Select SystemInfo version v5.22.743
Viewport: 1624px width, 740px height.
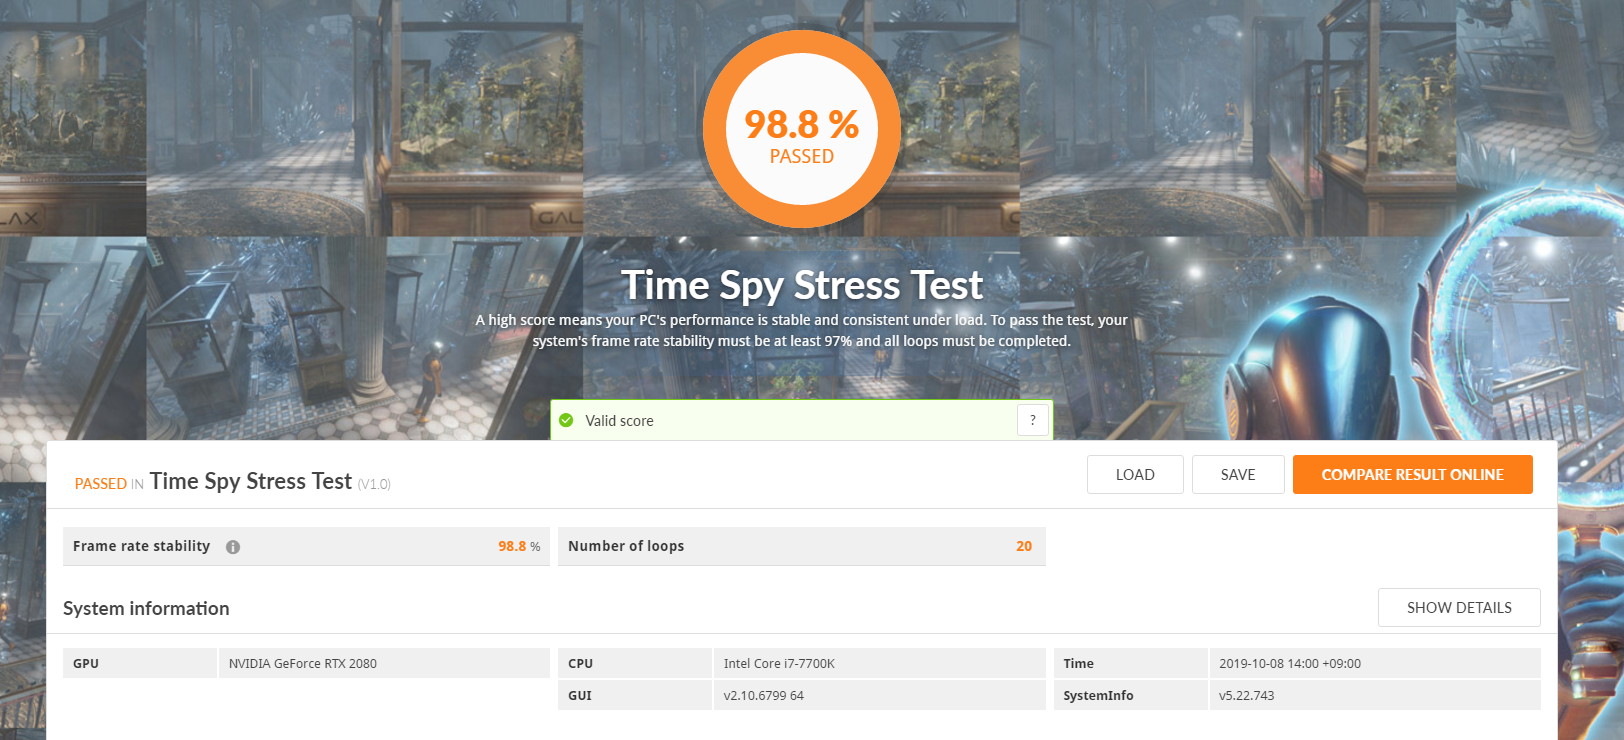pyautogui.click(x=1247, y=696)
